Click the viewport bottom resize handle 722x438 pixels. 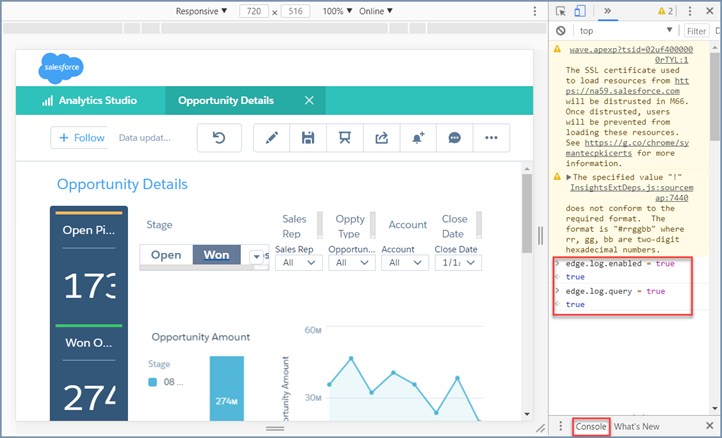275,429
